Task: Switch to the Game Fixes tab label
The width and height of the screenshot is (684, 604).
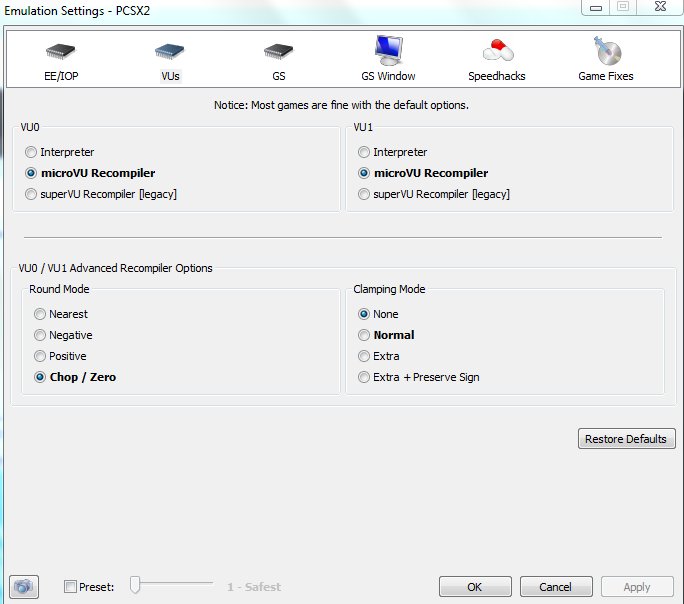Action: (605, 76)
